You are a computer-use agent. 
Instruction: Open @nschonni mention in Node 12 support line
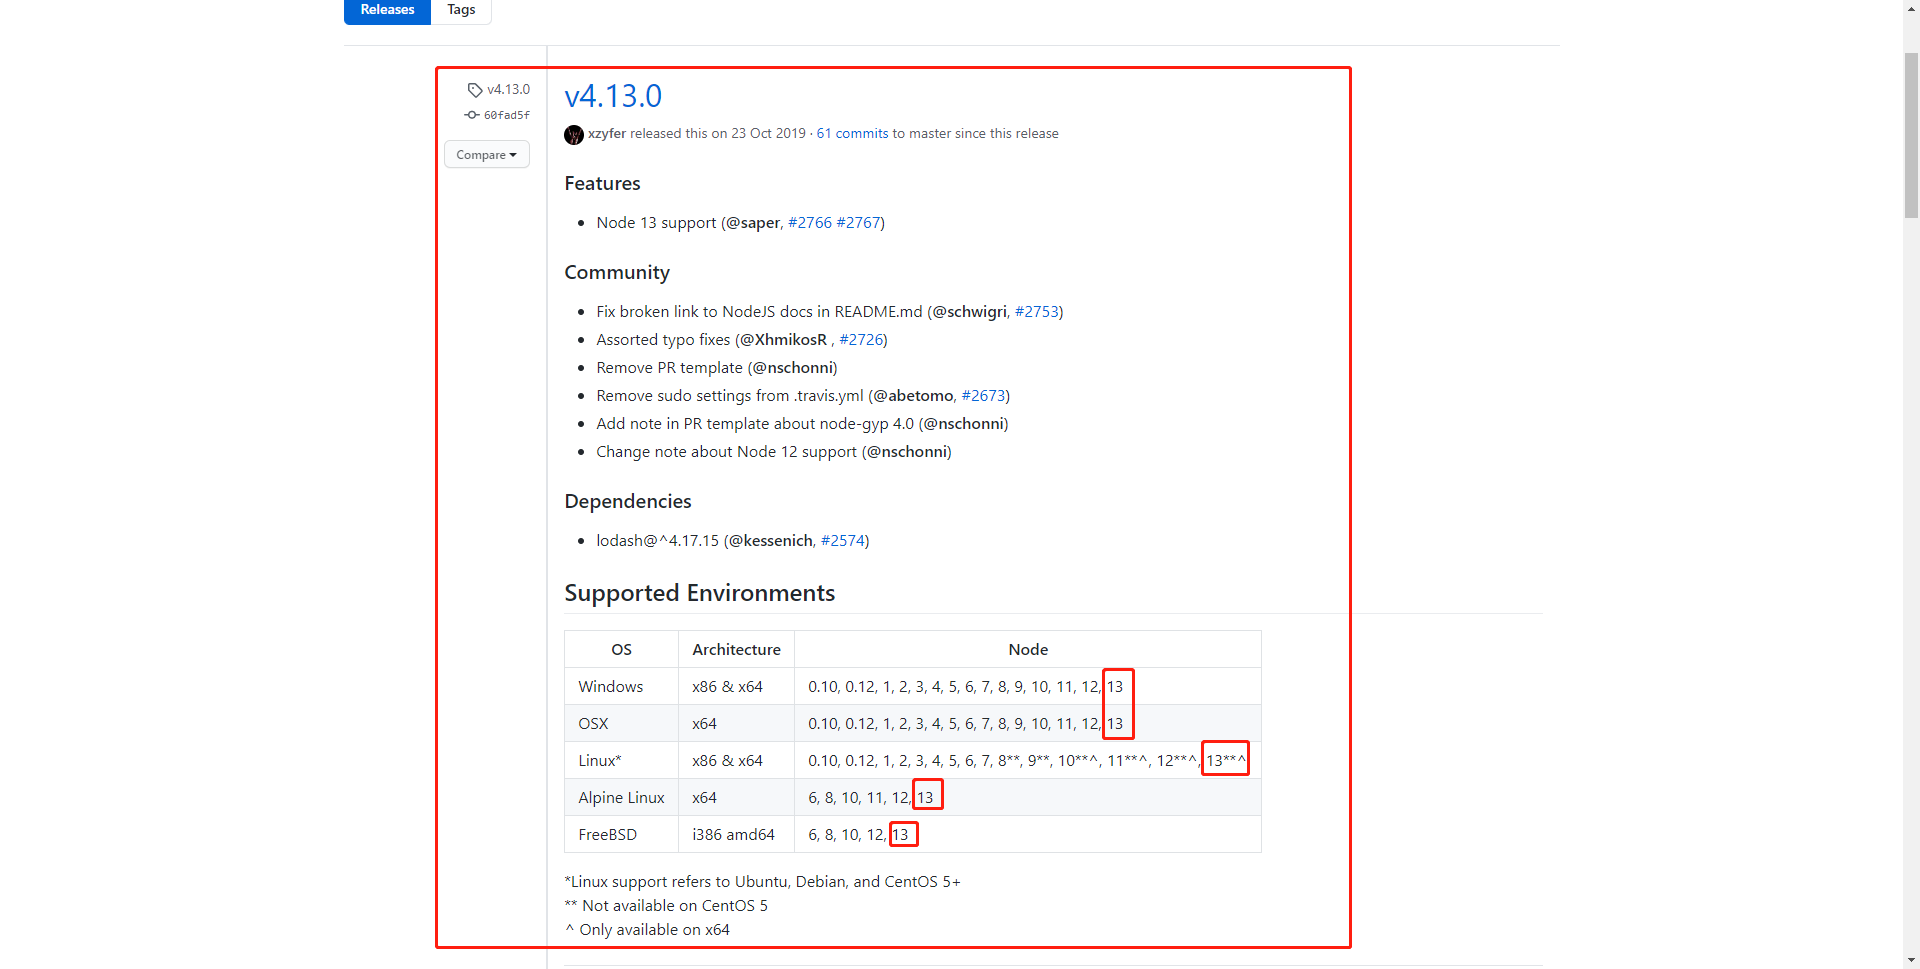click(x=907, y=452)
